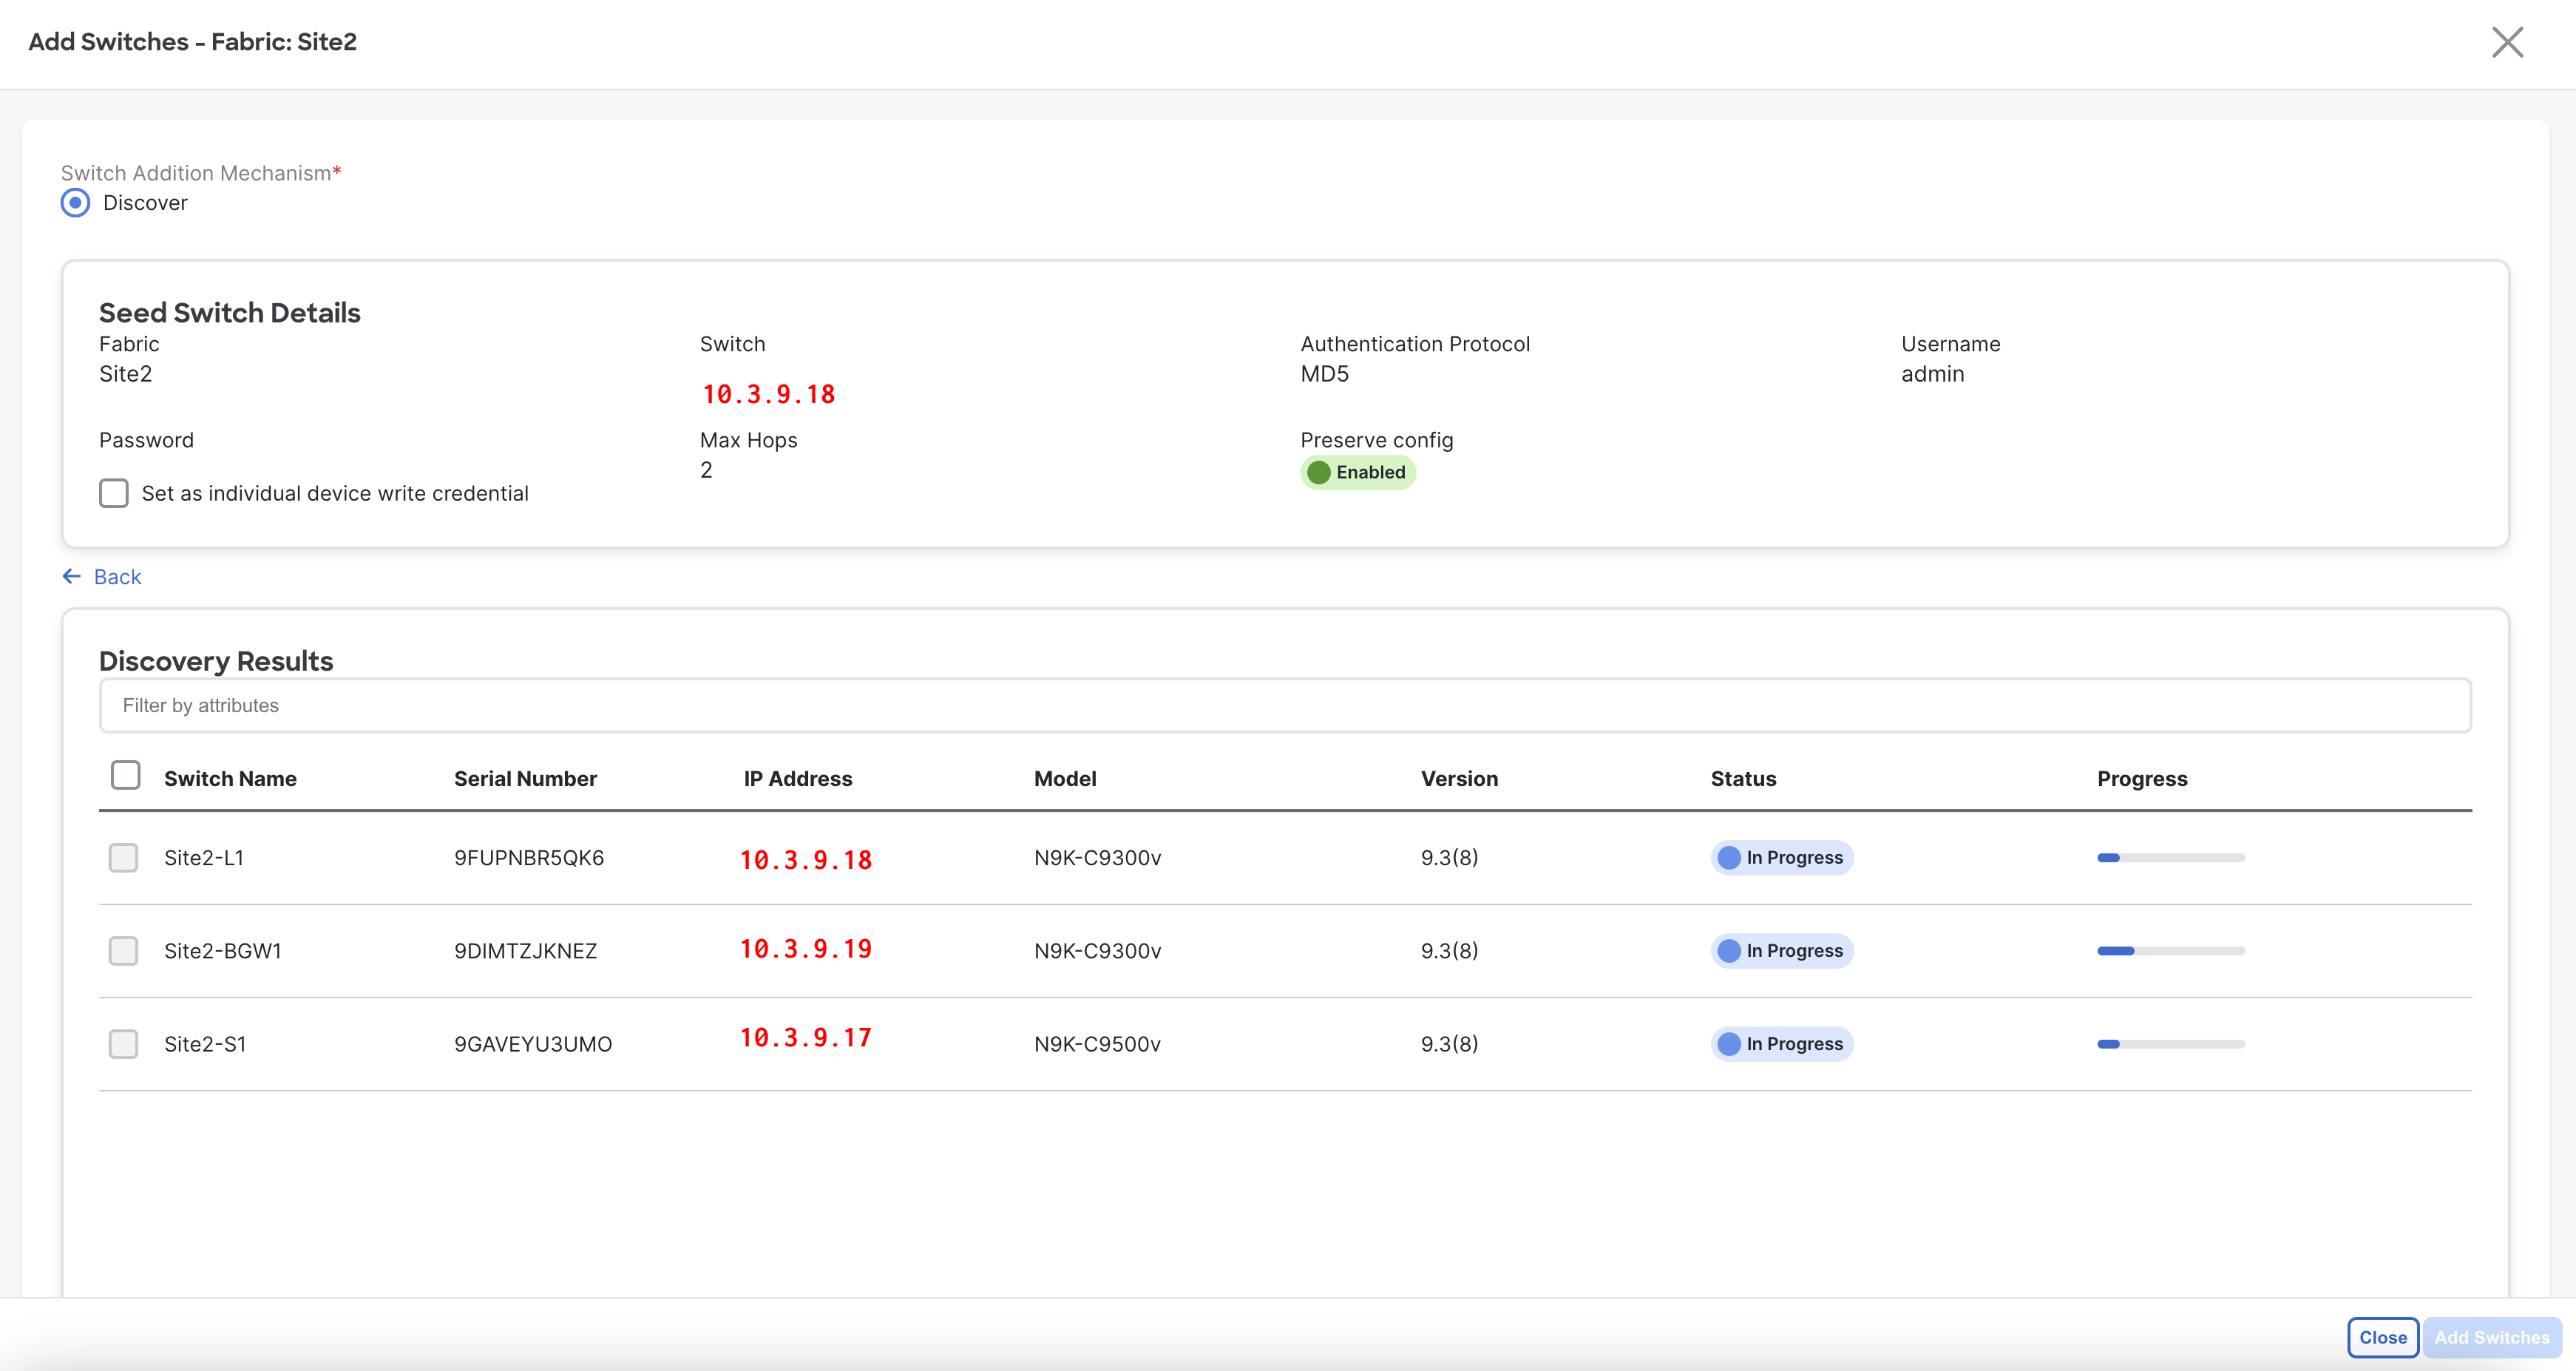Select switch name Site2-L1
This screenshot has height=1371, width=2576.
[x=204, y=857]
